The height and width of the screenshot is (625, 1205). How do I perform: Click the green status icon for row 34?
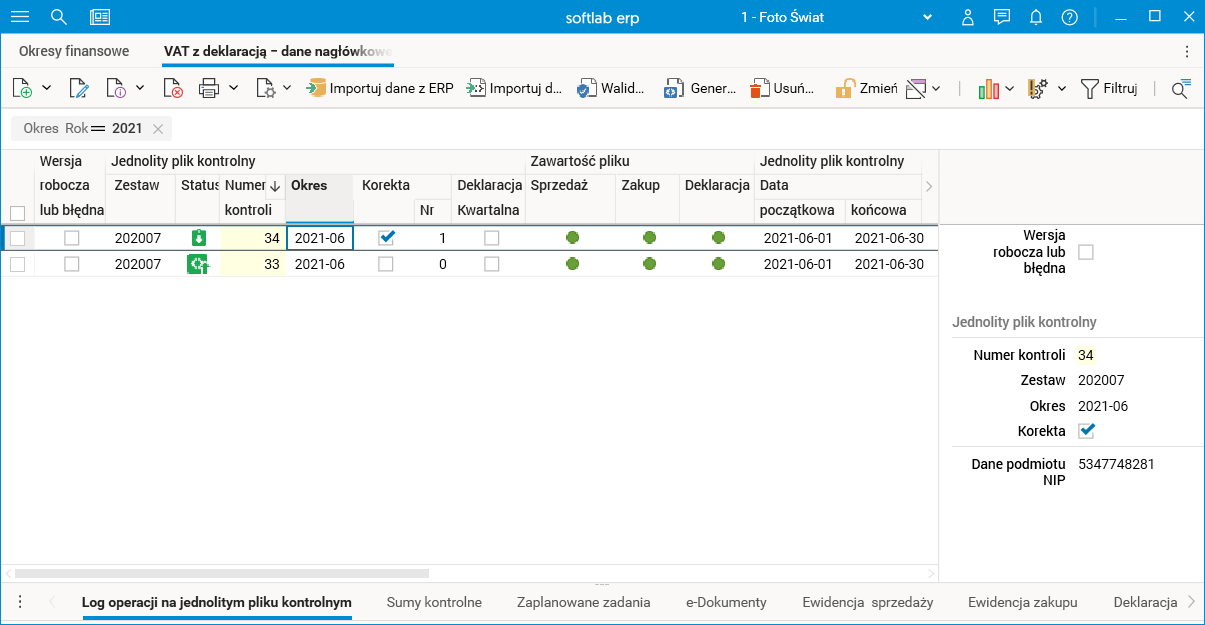[197, 238]
